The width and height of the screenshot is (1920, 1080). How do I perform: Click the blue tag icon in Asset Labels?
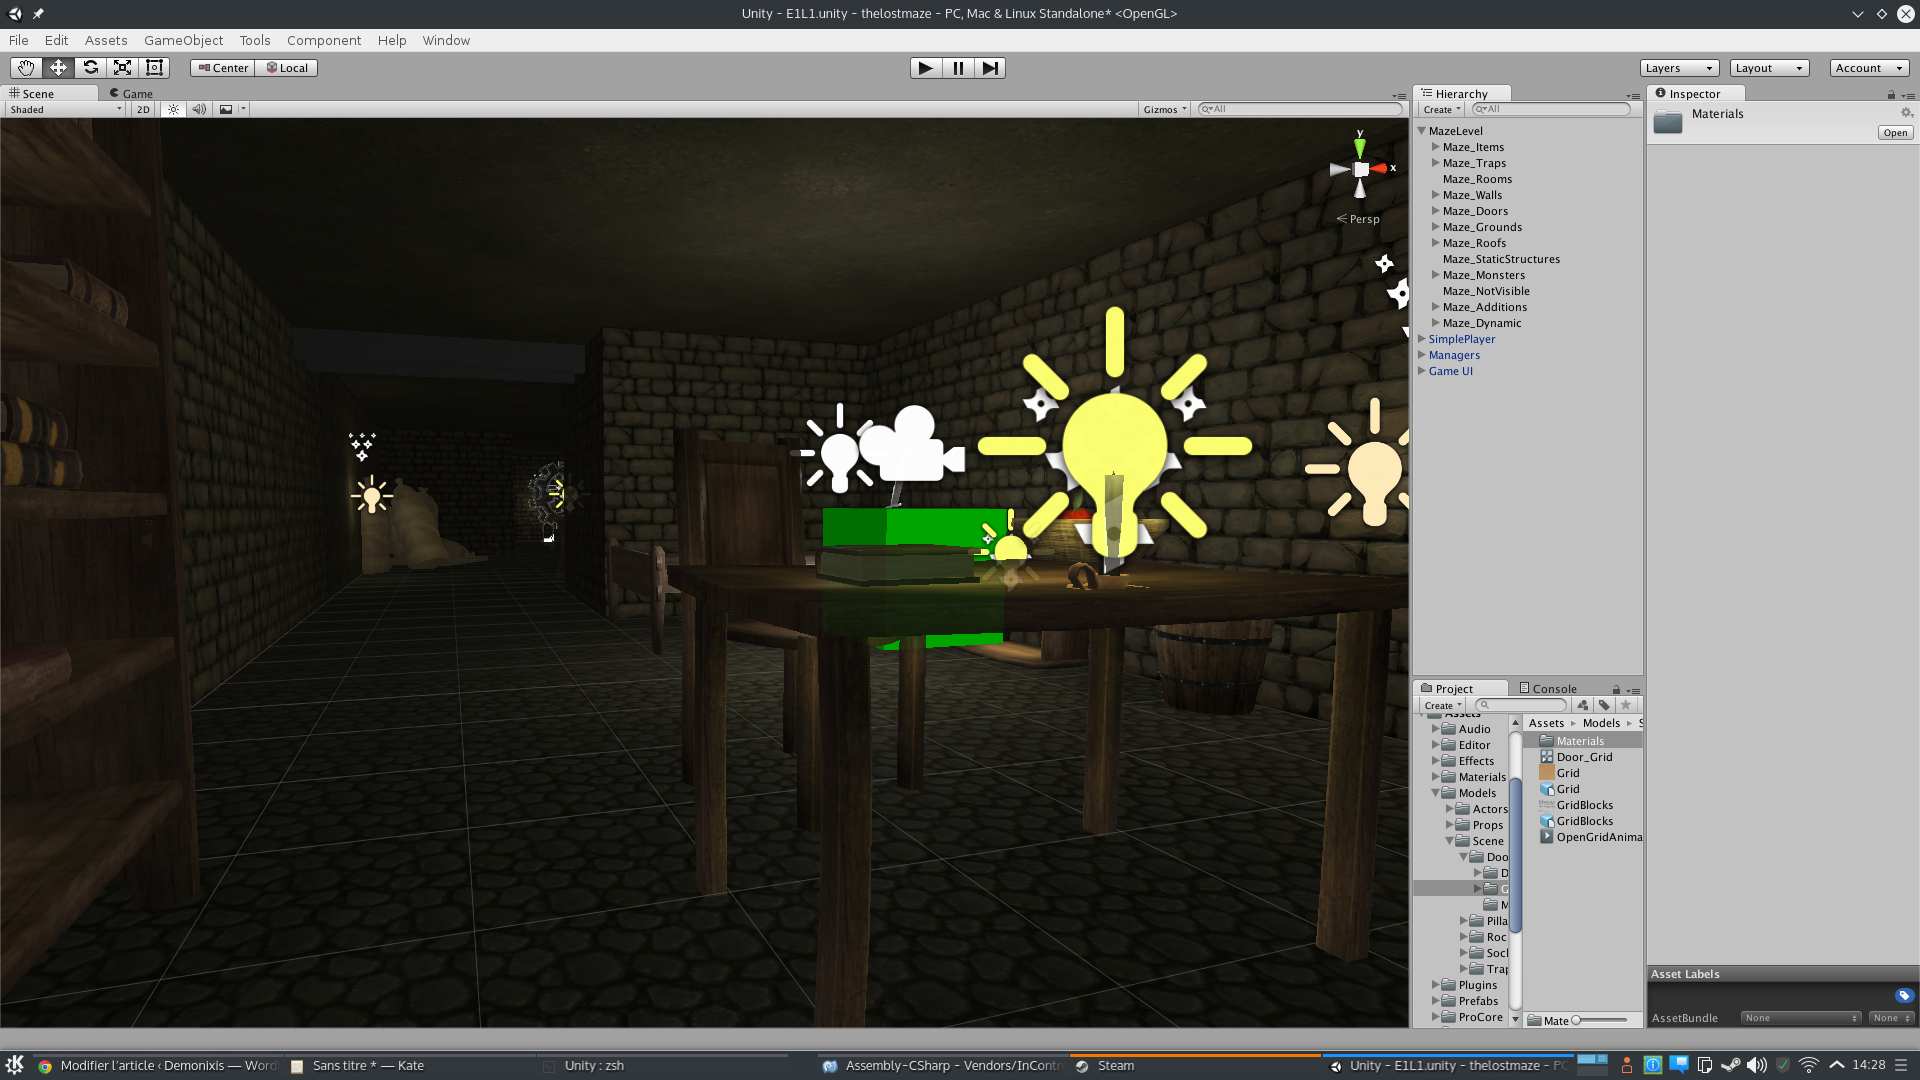[1902, 995]
